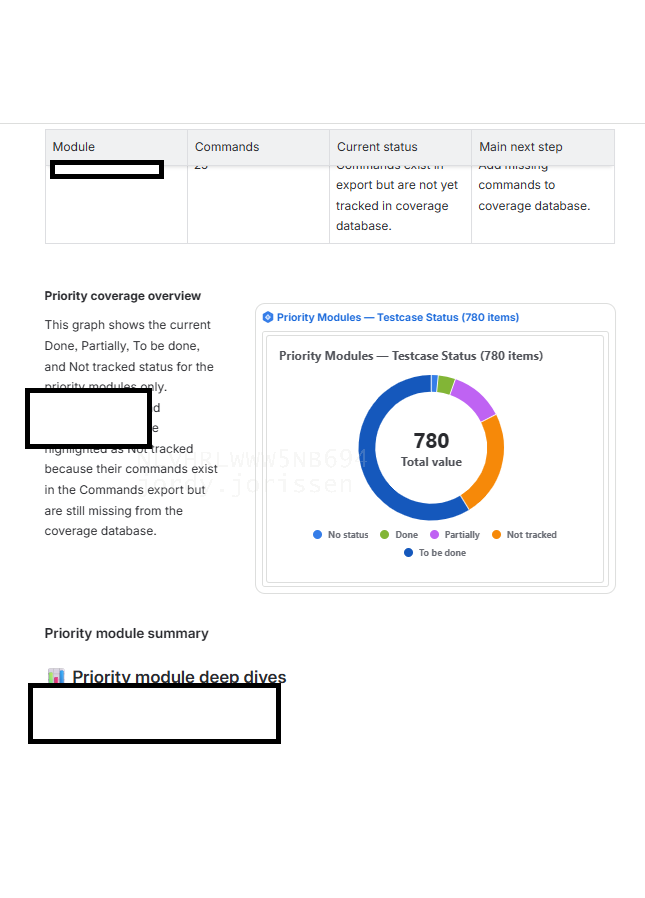Select the purple Partially donut segment
Screen dimensions: 645x898
[x=474, y=399]
